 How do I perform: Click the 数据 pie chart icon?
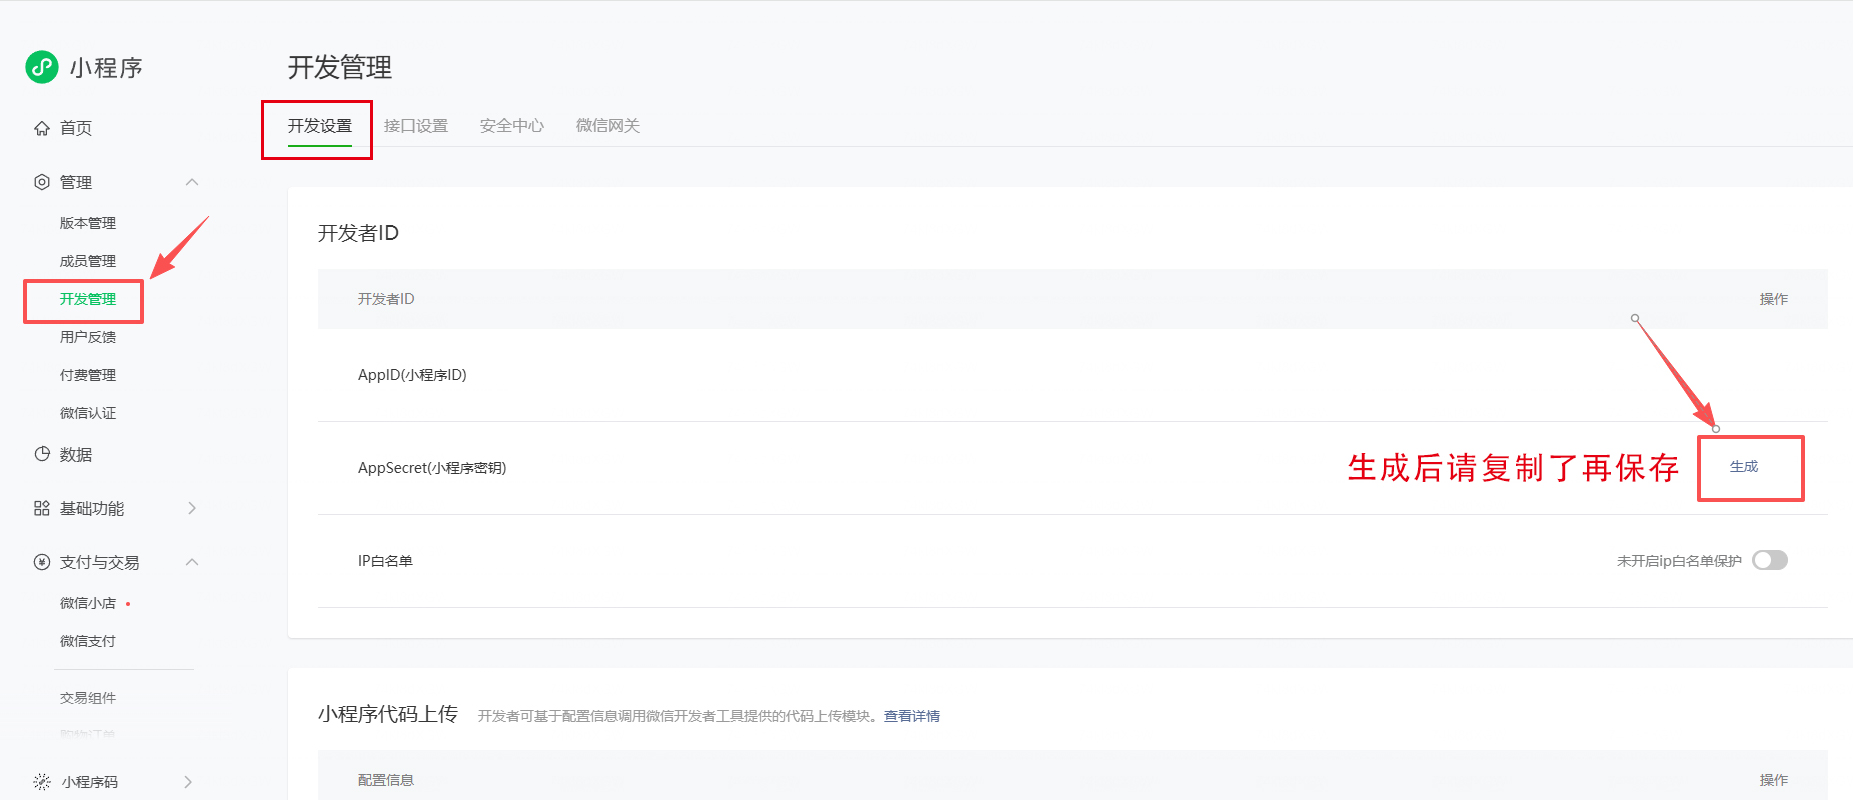[42, 454]
